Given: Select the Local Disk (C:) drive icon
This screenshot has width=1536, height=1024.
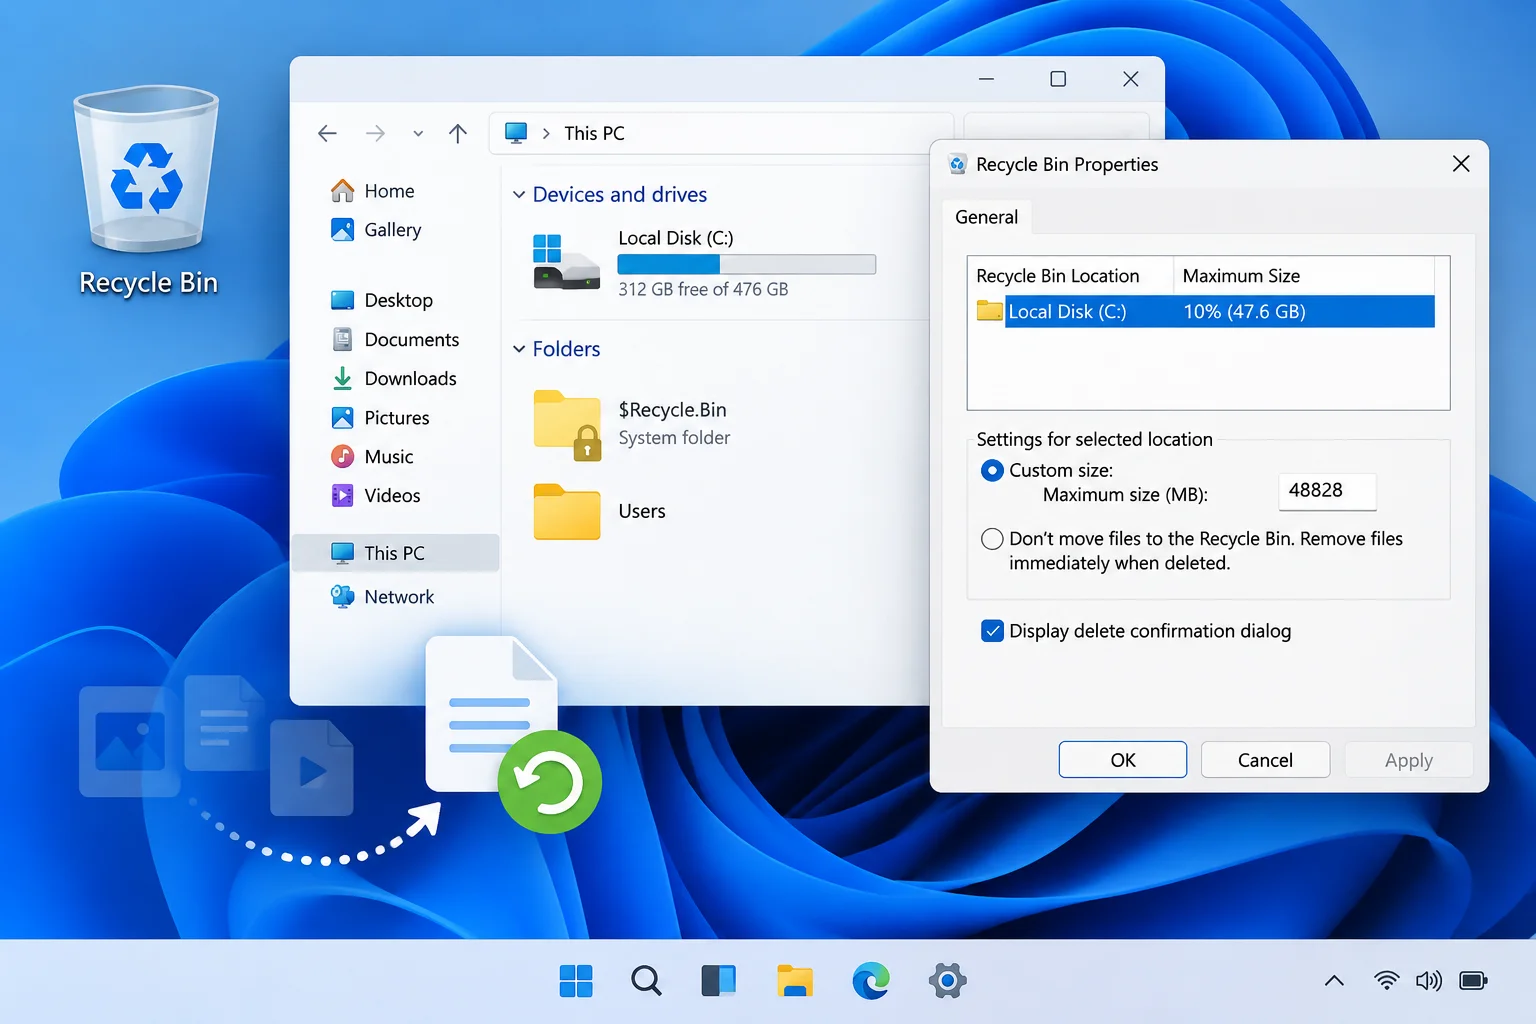Looking at the screenshot, I should pyautogui.click(x=566, y=263).
